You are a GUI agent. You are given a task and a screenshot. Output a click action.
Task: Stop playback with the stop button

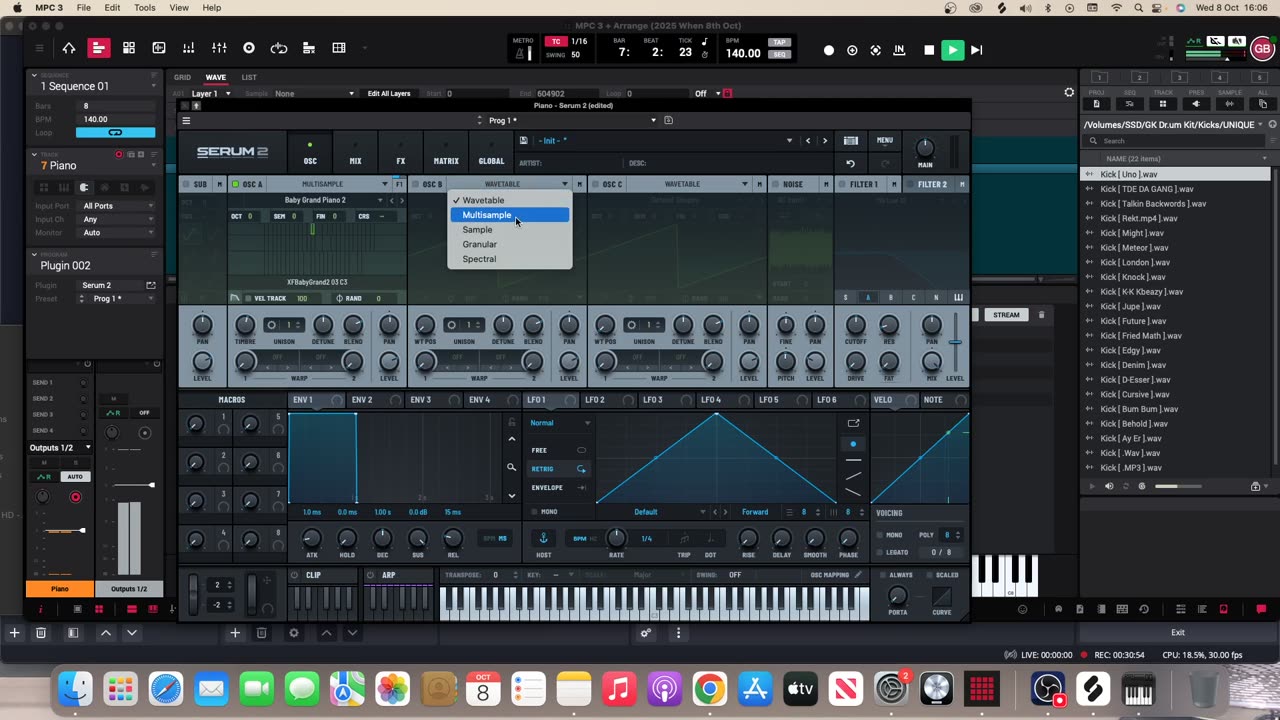929,50
